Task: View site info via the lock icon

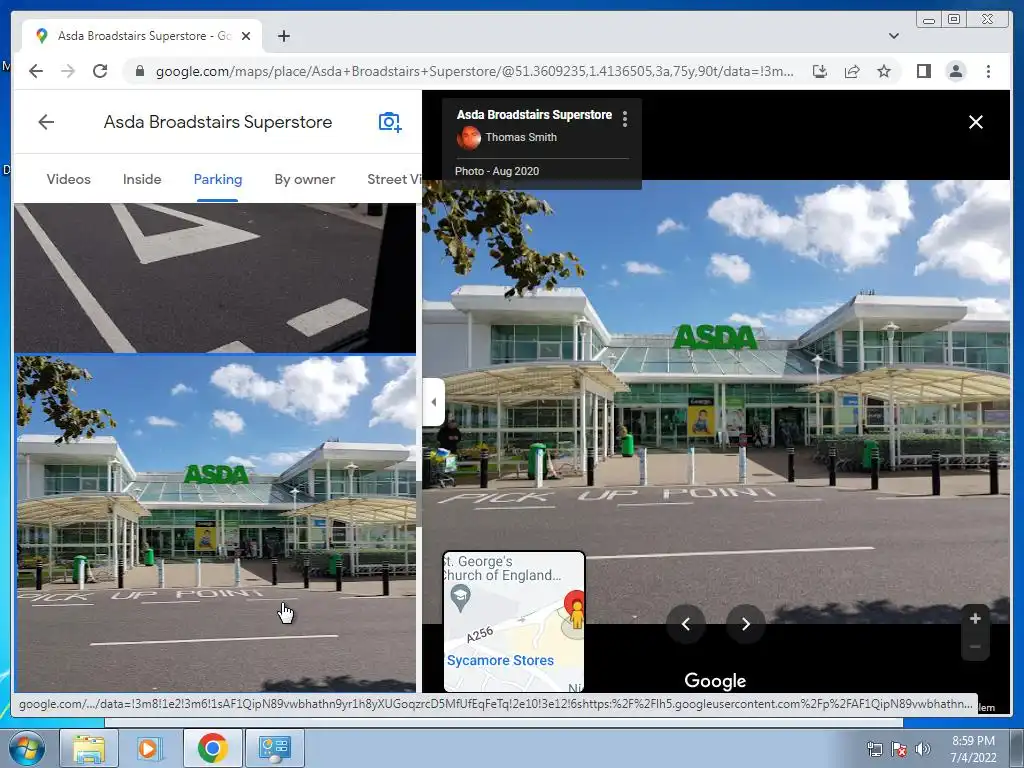Action: [139, 71]
